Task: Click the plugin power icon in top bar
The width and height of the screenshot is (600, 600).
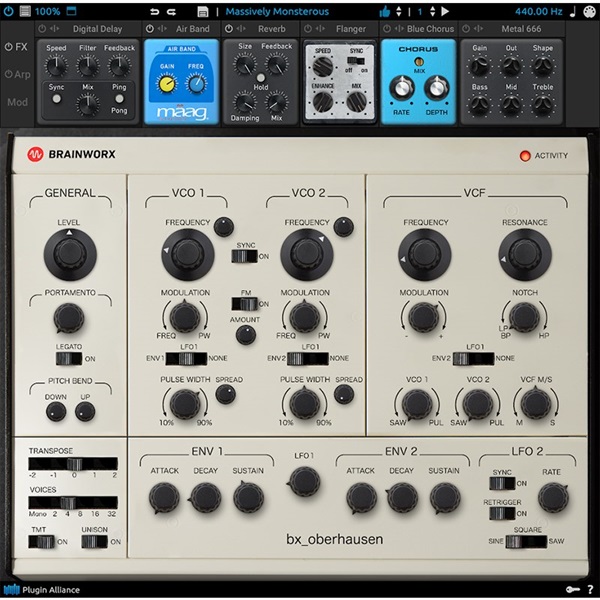Action: tap(8, 11)
